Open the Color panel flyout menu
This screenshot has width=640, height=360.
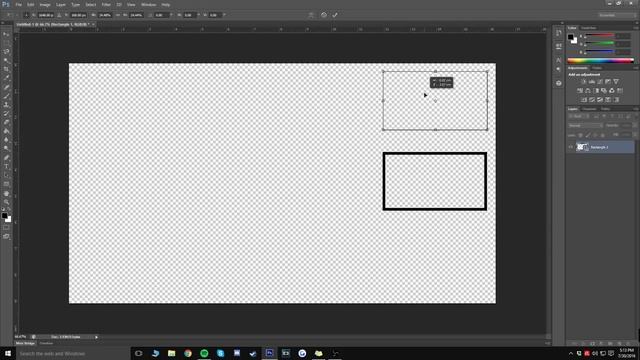[636, 28]
